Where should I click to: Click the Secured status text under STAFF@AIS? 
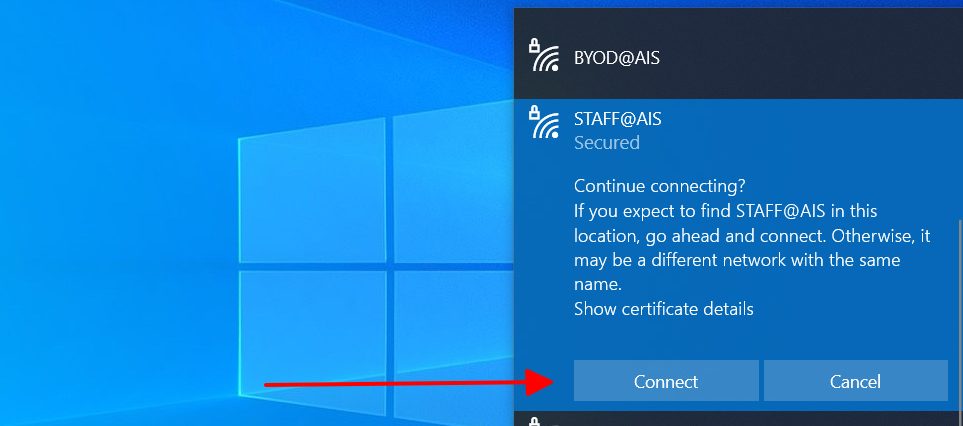coord(607,143)
